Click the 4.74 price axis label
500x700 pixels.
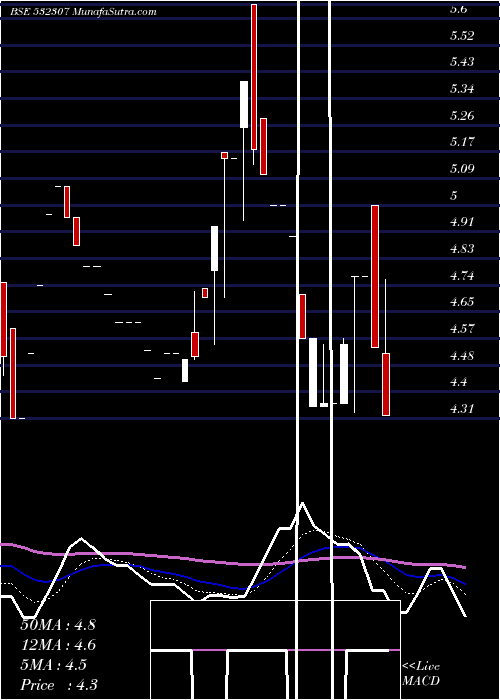[462, 275]
